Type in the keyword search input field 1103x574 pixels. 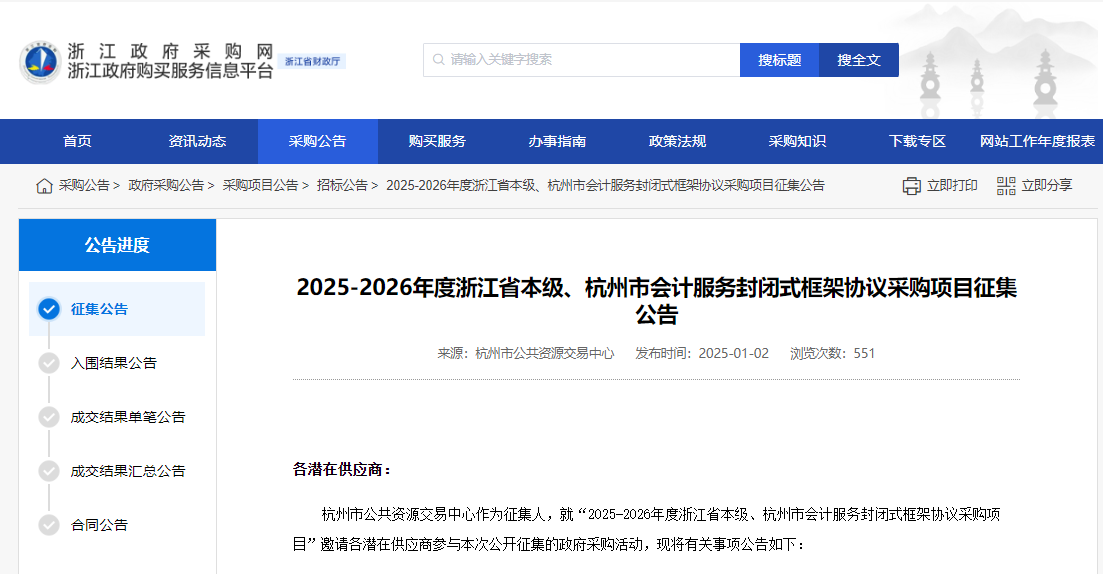[590, 60]
